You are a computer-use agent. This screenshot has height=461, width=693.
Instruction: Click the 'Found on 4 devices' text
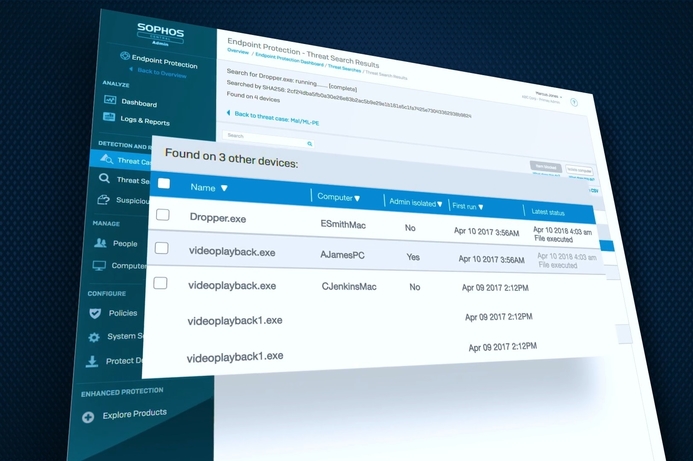[x=253, y=97]
